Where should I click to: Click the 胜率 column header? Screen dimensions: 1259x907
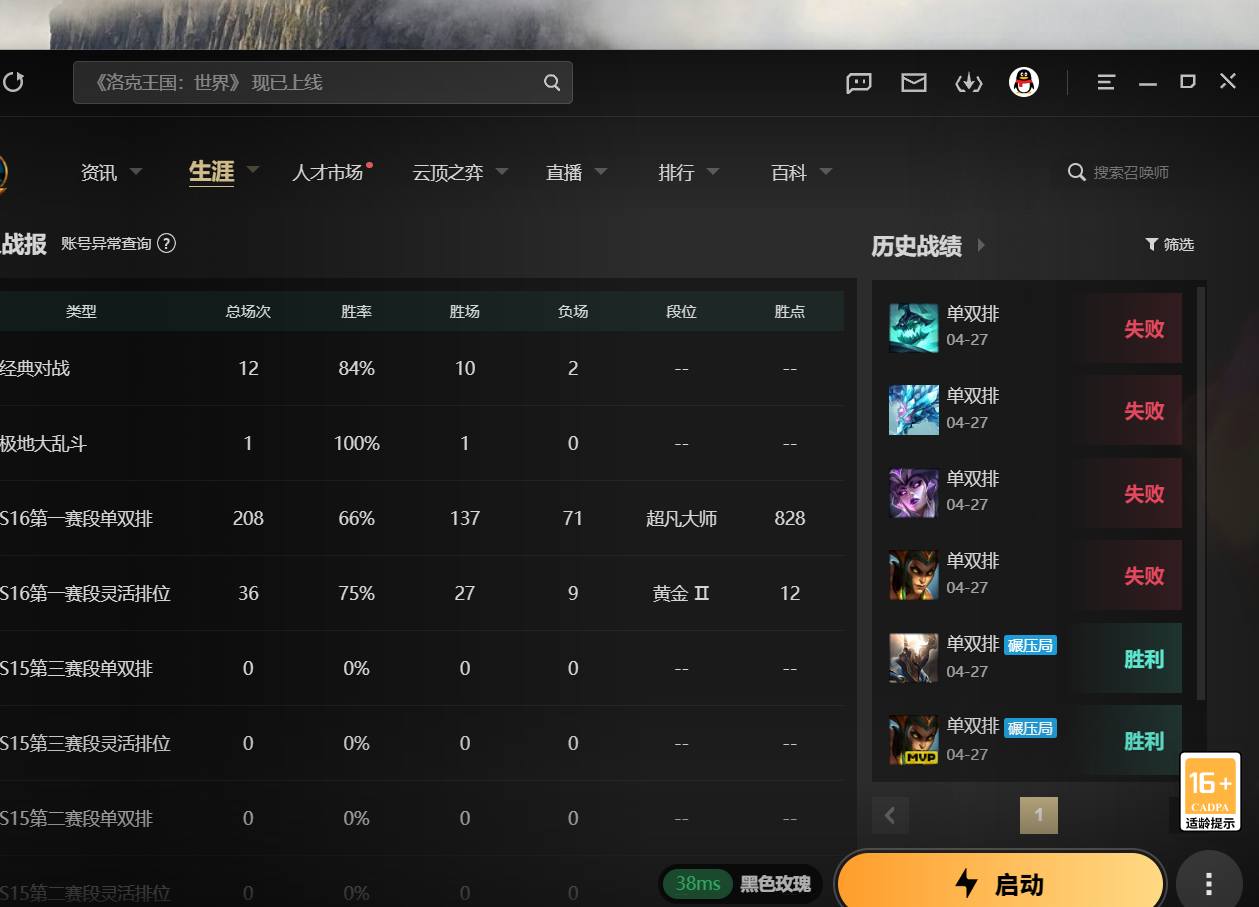click(x=356, y=311)
